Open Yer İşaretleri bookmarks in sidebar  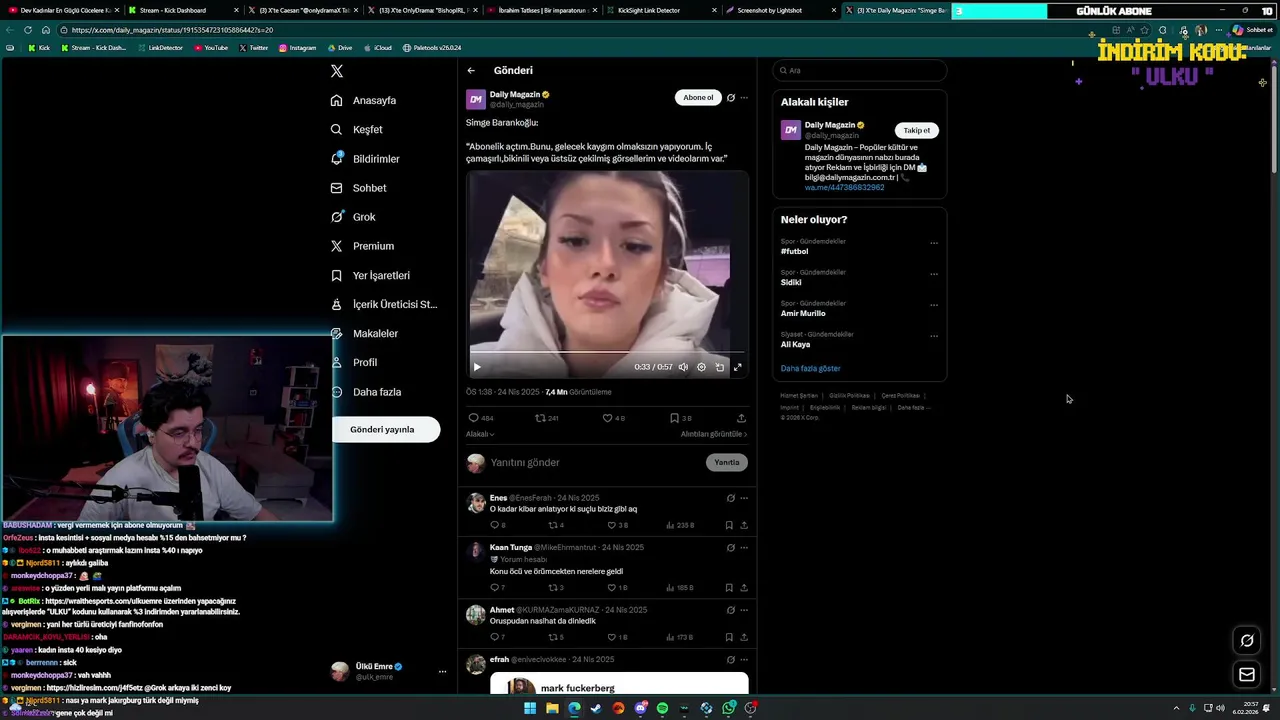tap(370, 275)
